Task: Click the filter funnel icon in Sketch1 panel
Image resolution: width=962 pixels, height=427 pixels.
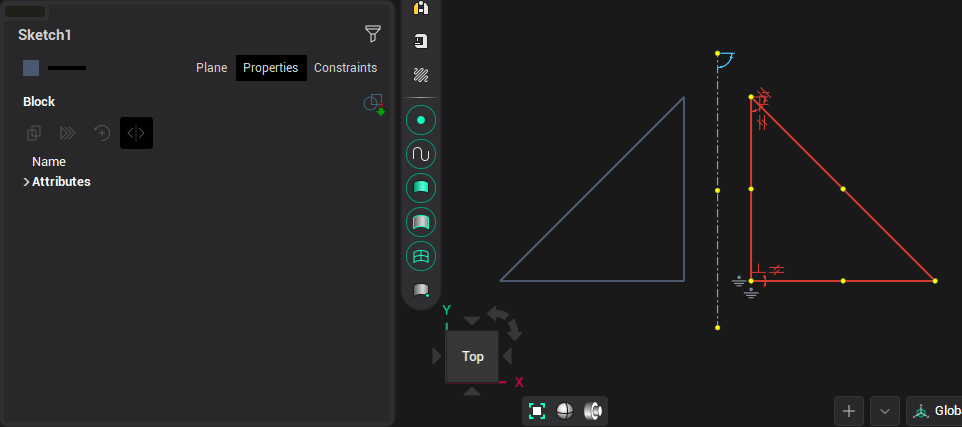Action: 372,34
